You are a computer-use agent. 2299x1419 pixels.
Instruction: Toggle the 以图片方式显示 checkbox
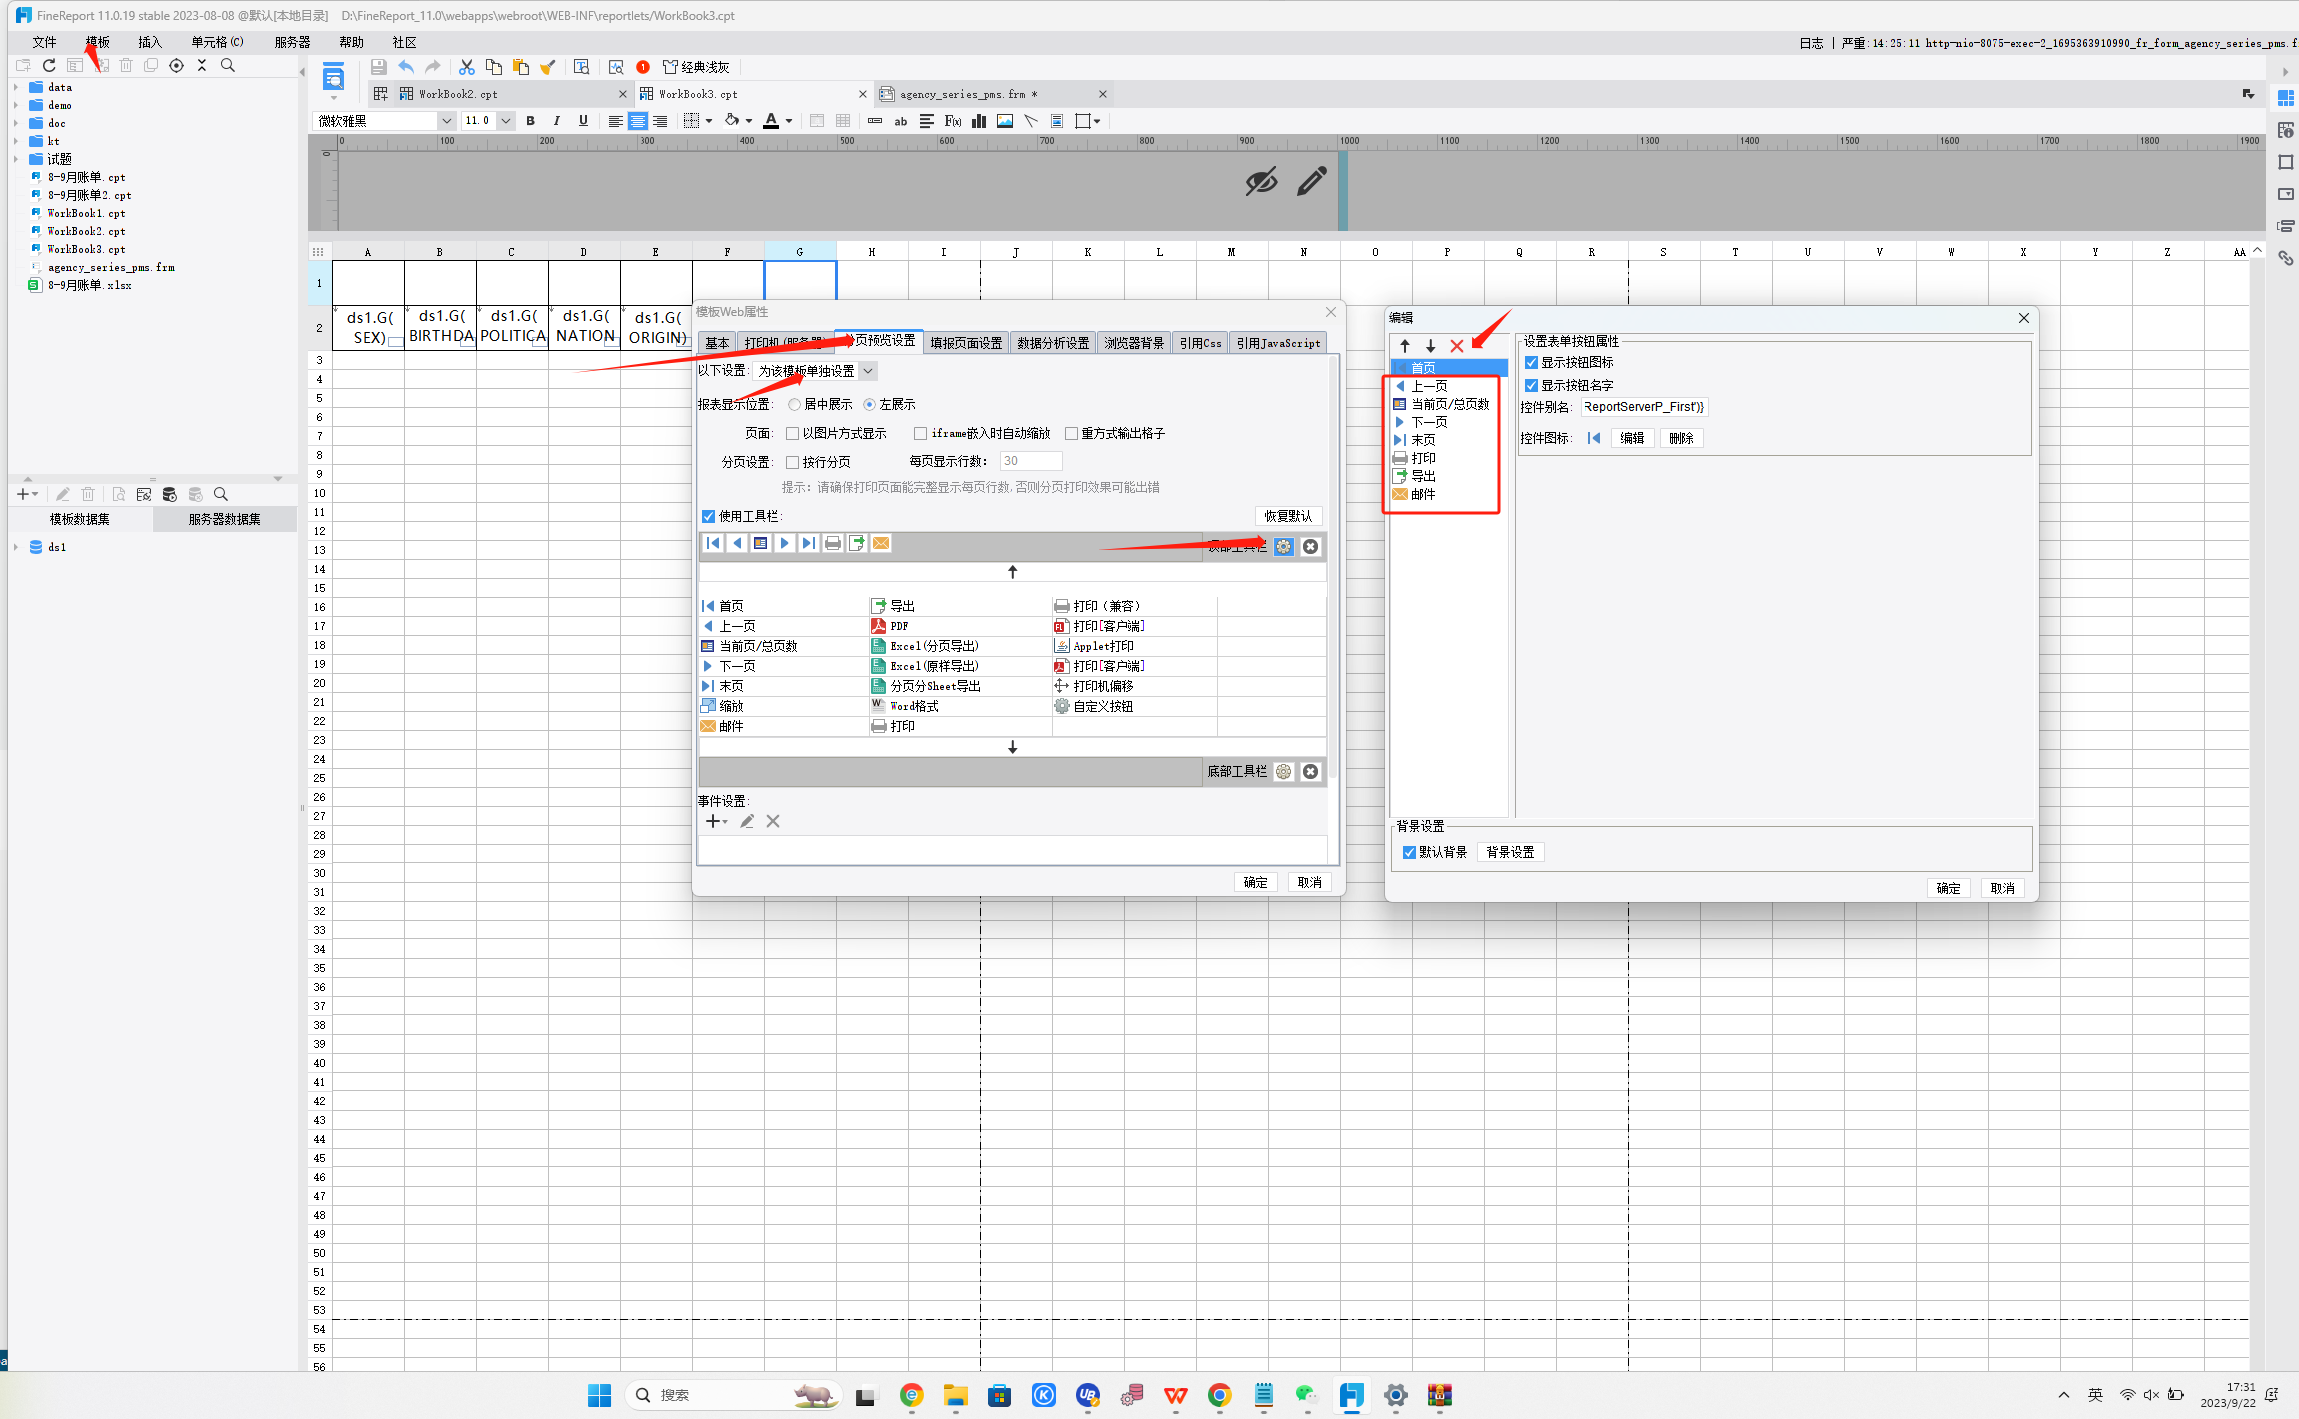point(792,433)
